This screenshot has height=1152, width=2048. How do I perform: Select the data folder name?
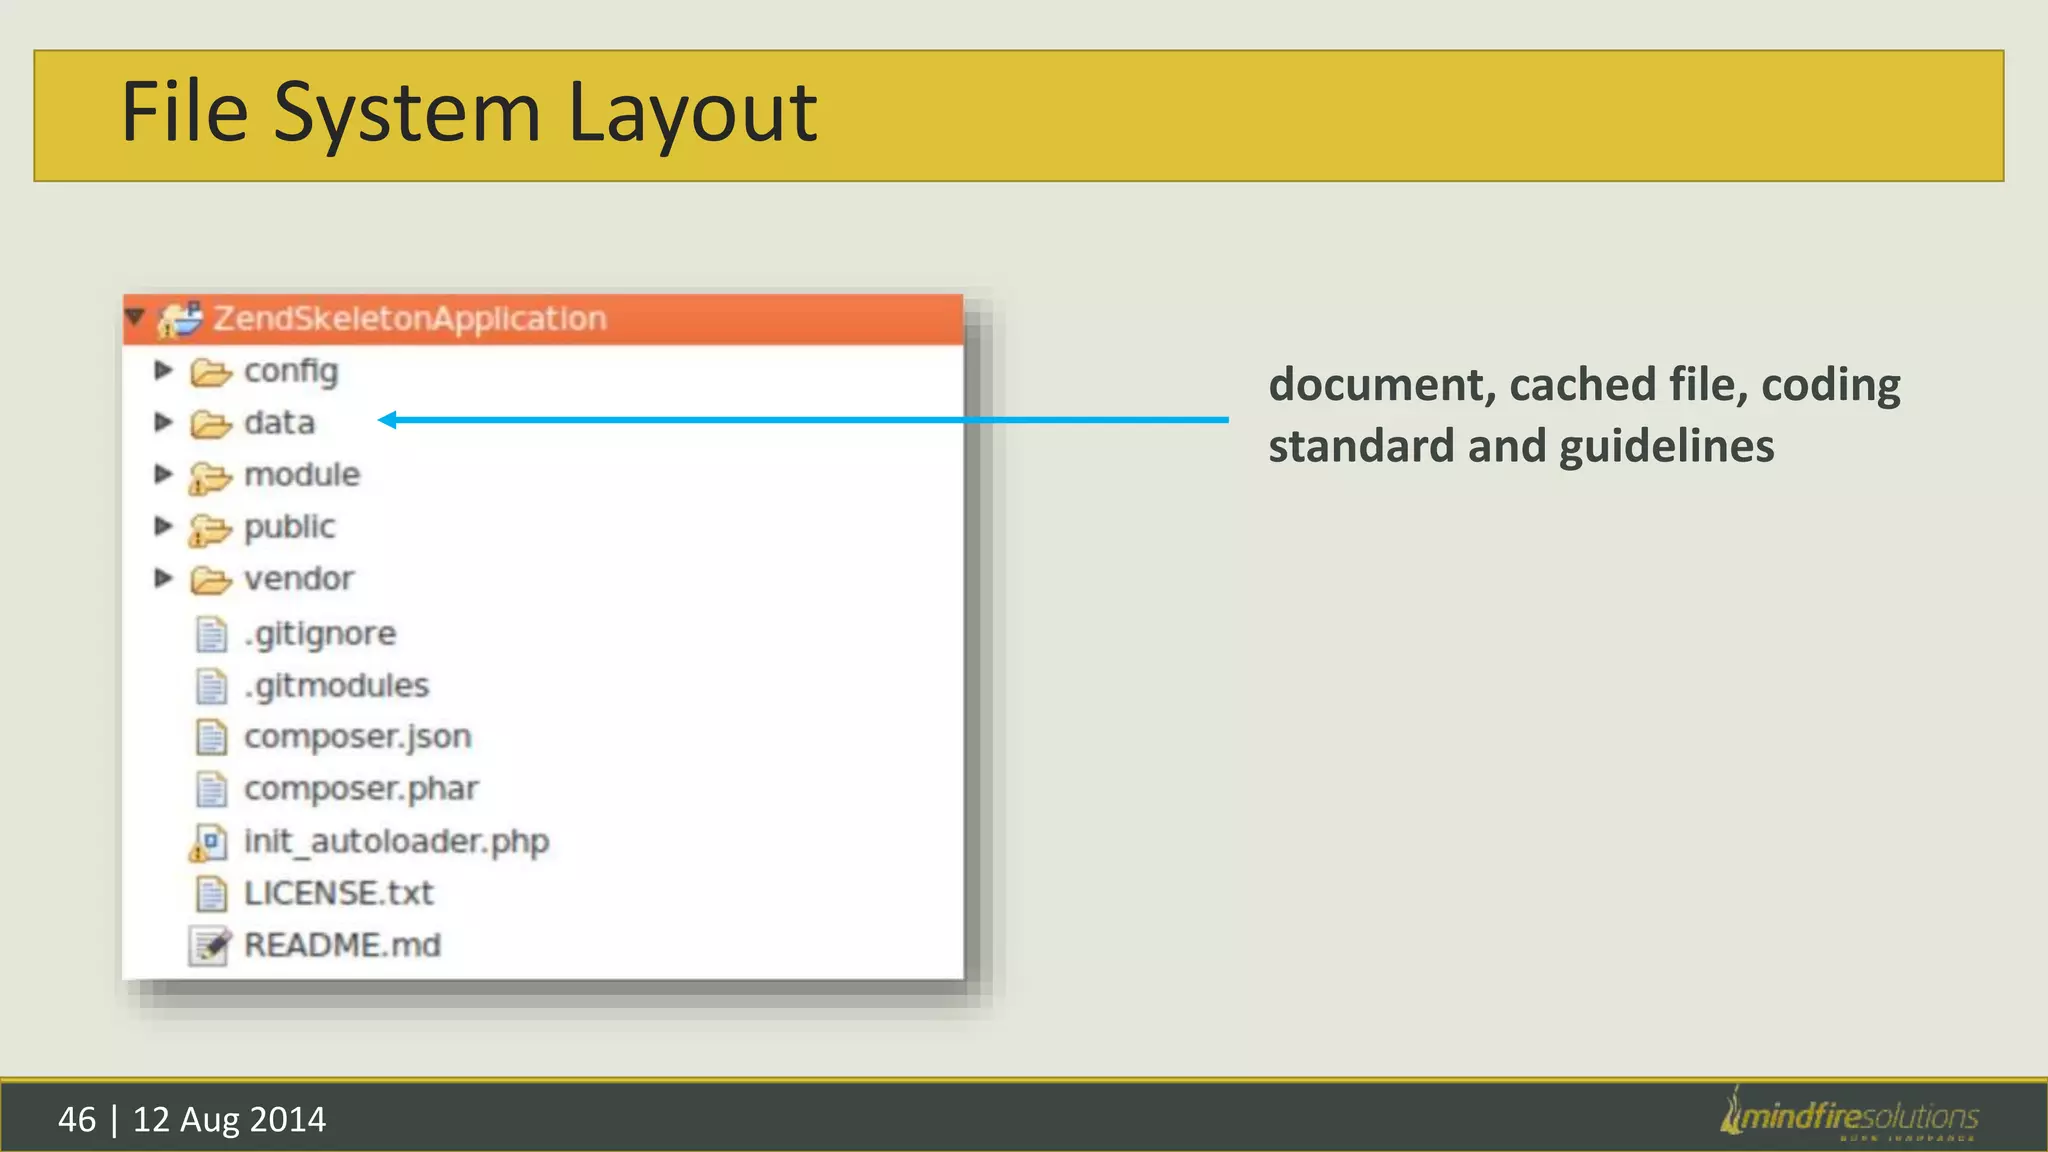tap(279, 422)
